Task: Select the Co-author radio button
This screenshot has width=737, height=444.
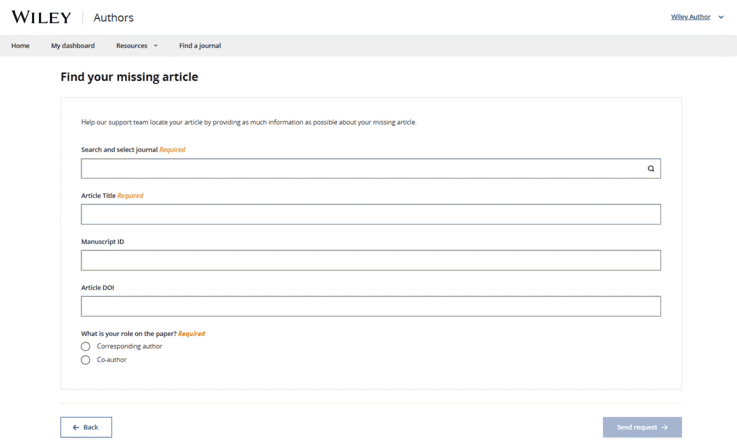Action: 86,360
